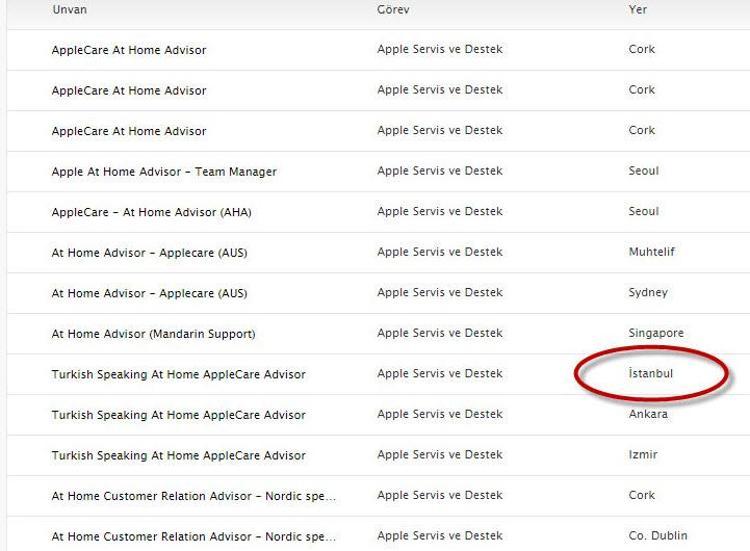The height and width of the screenshot is (551, 750).
Task: Open At Home Advisor (Mandarin Support) listing
Action: pos(153,334)
